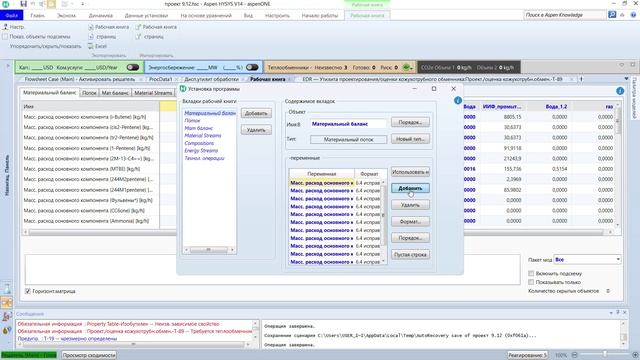Image resolution: width=640 pixels, height=360 pixels.
Task: Open the Мат баланс workbook tab
Action: pos(115,93)
